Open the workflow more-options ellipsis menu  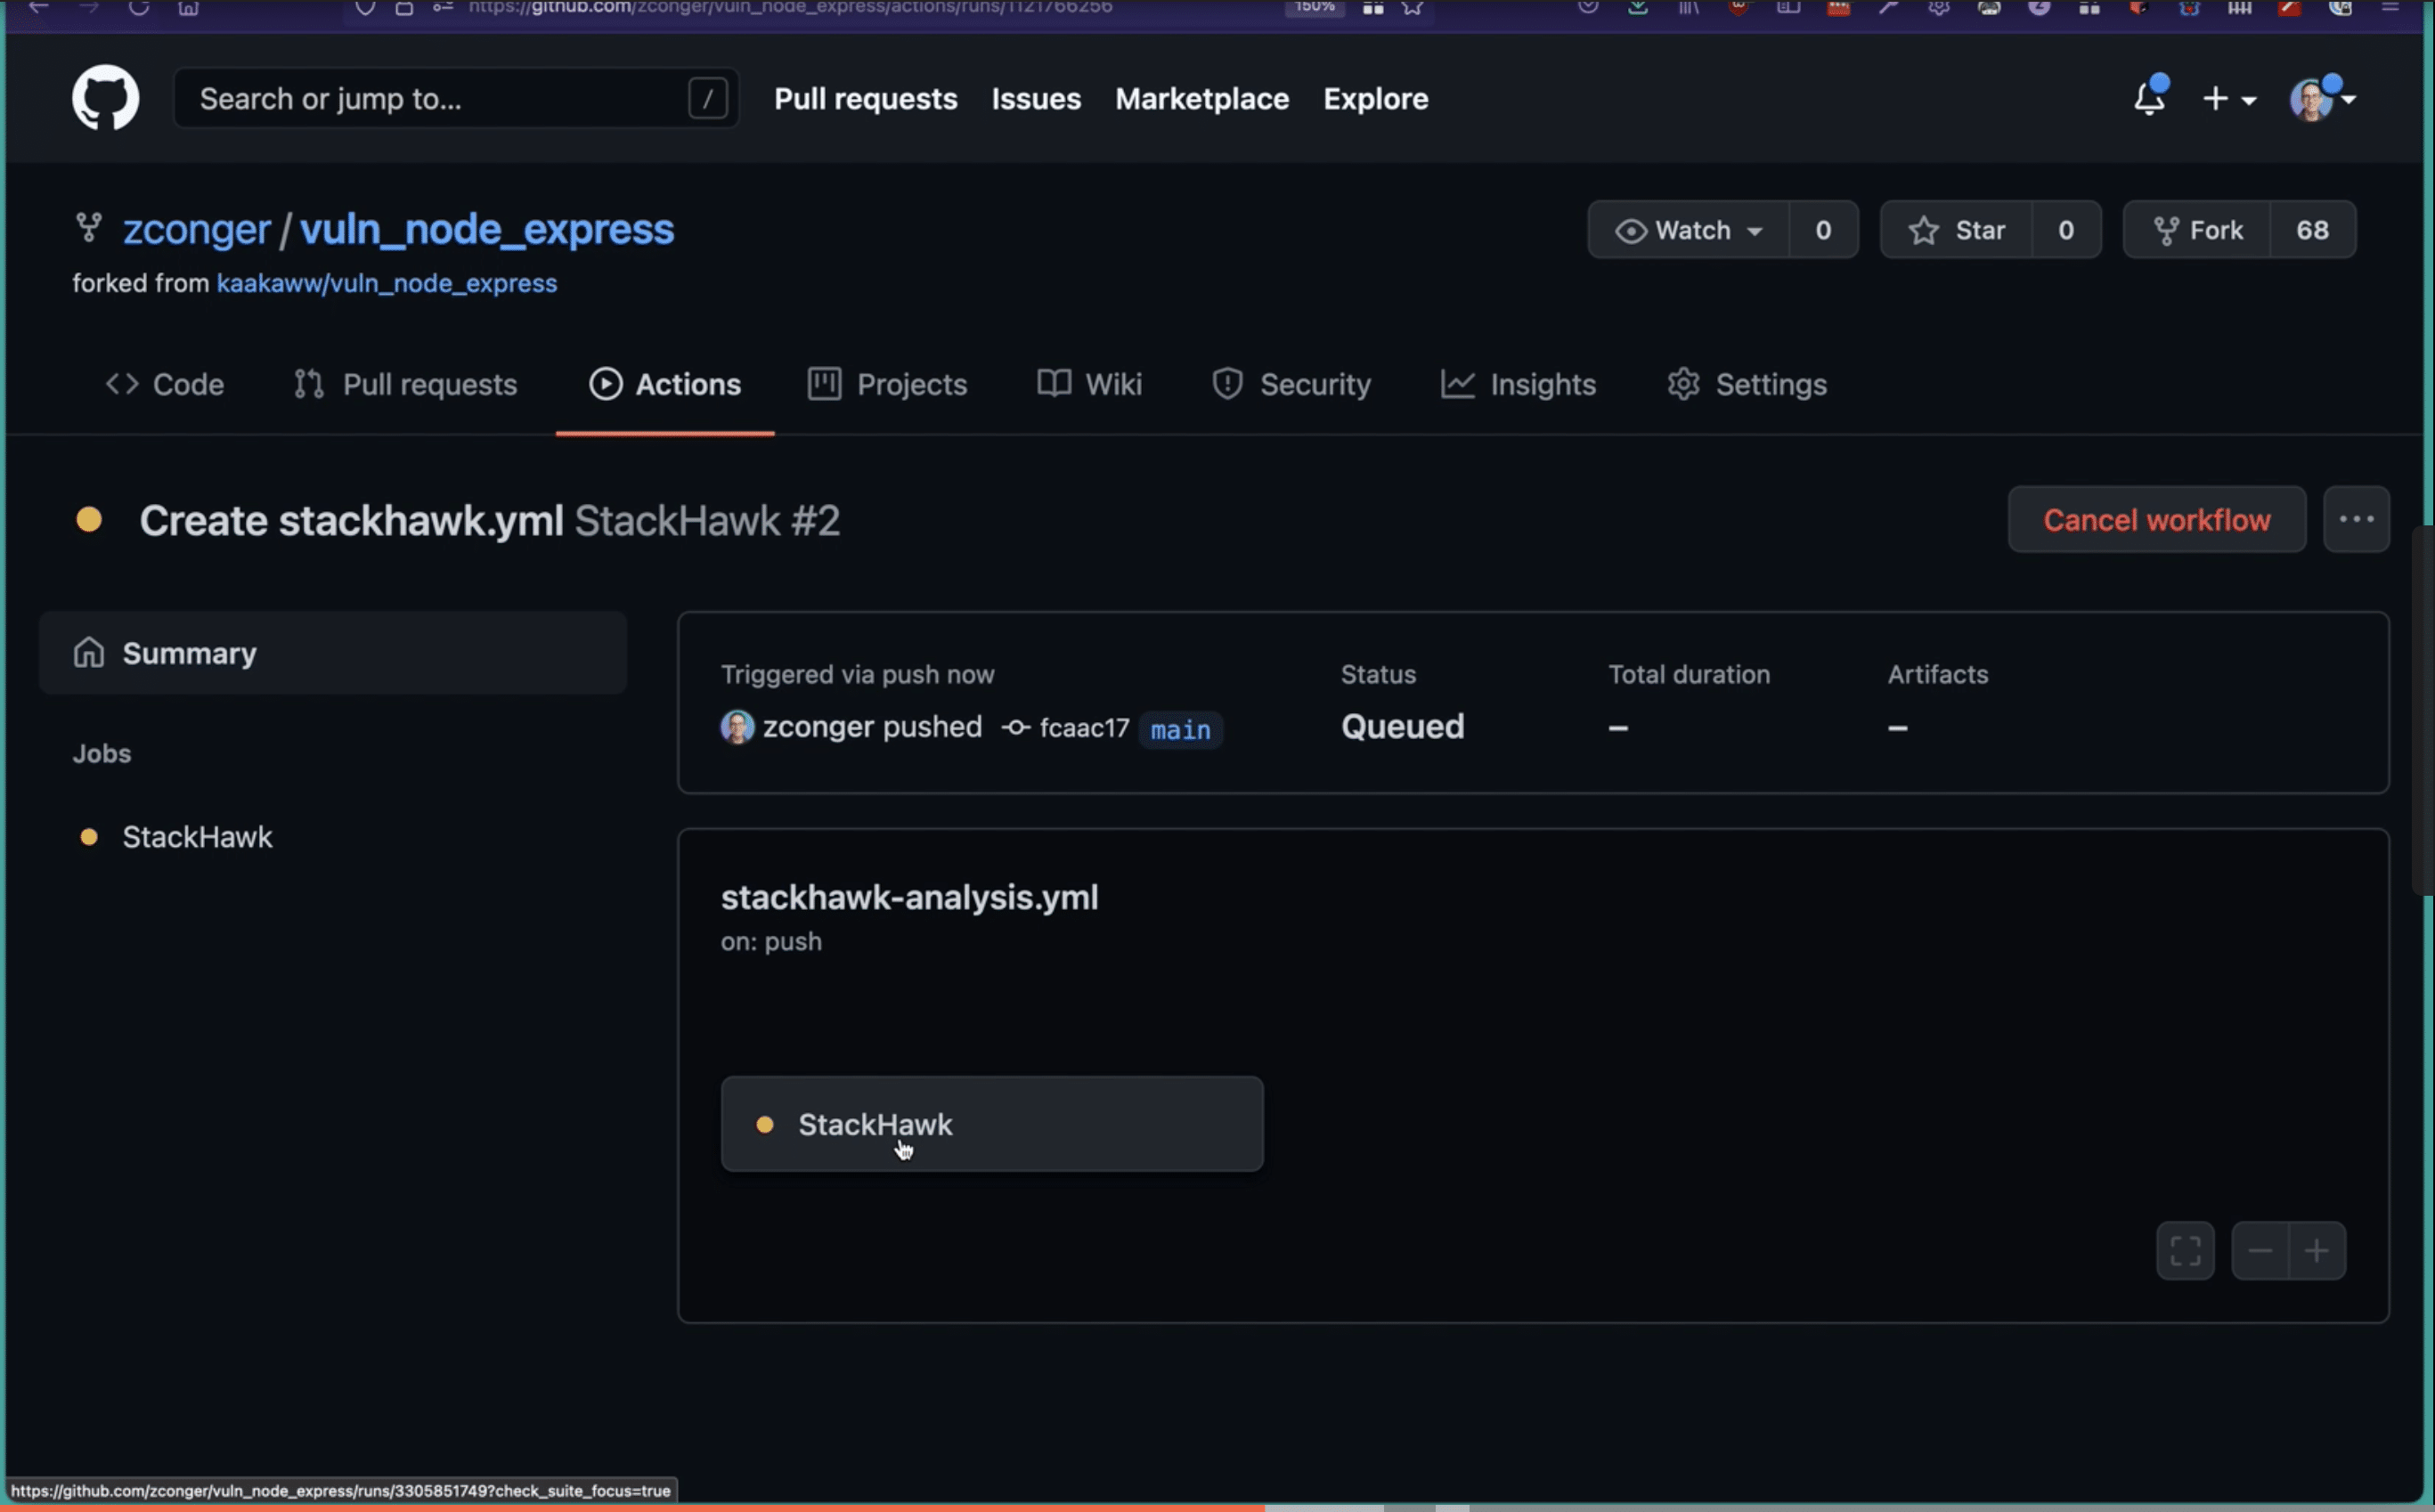[x=2356, y=520]
